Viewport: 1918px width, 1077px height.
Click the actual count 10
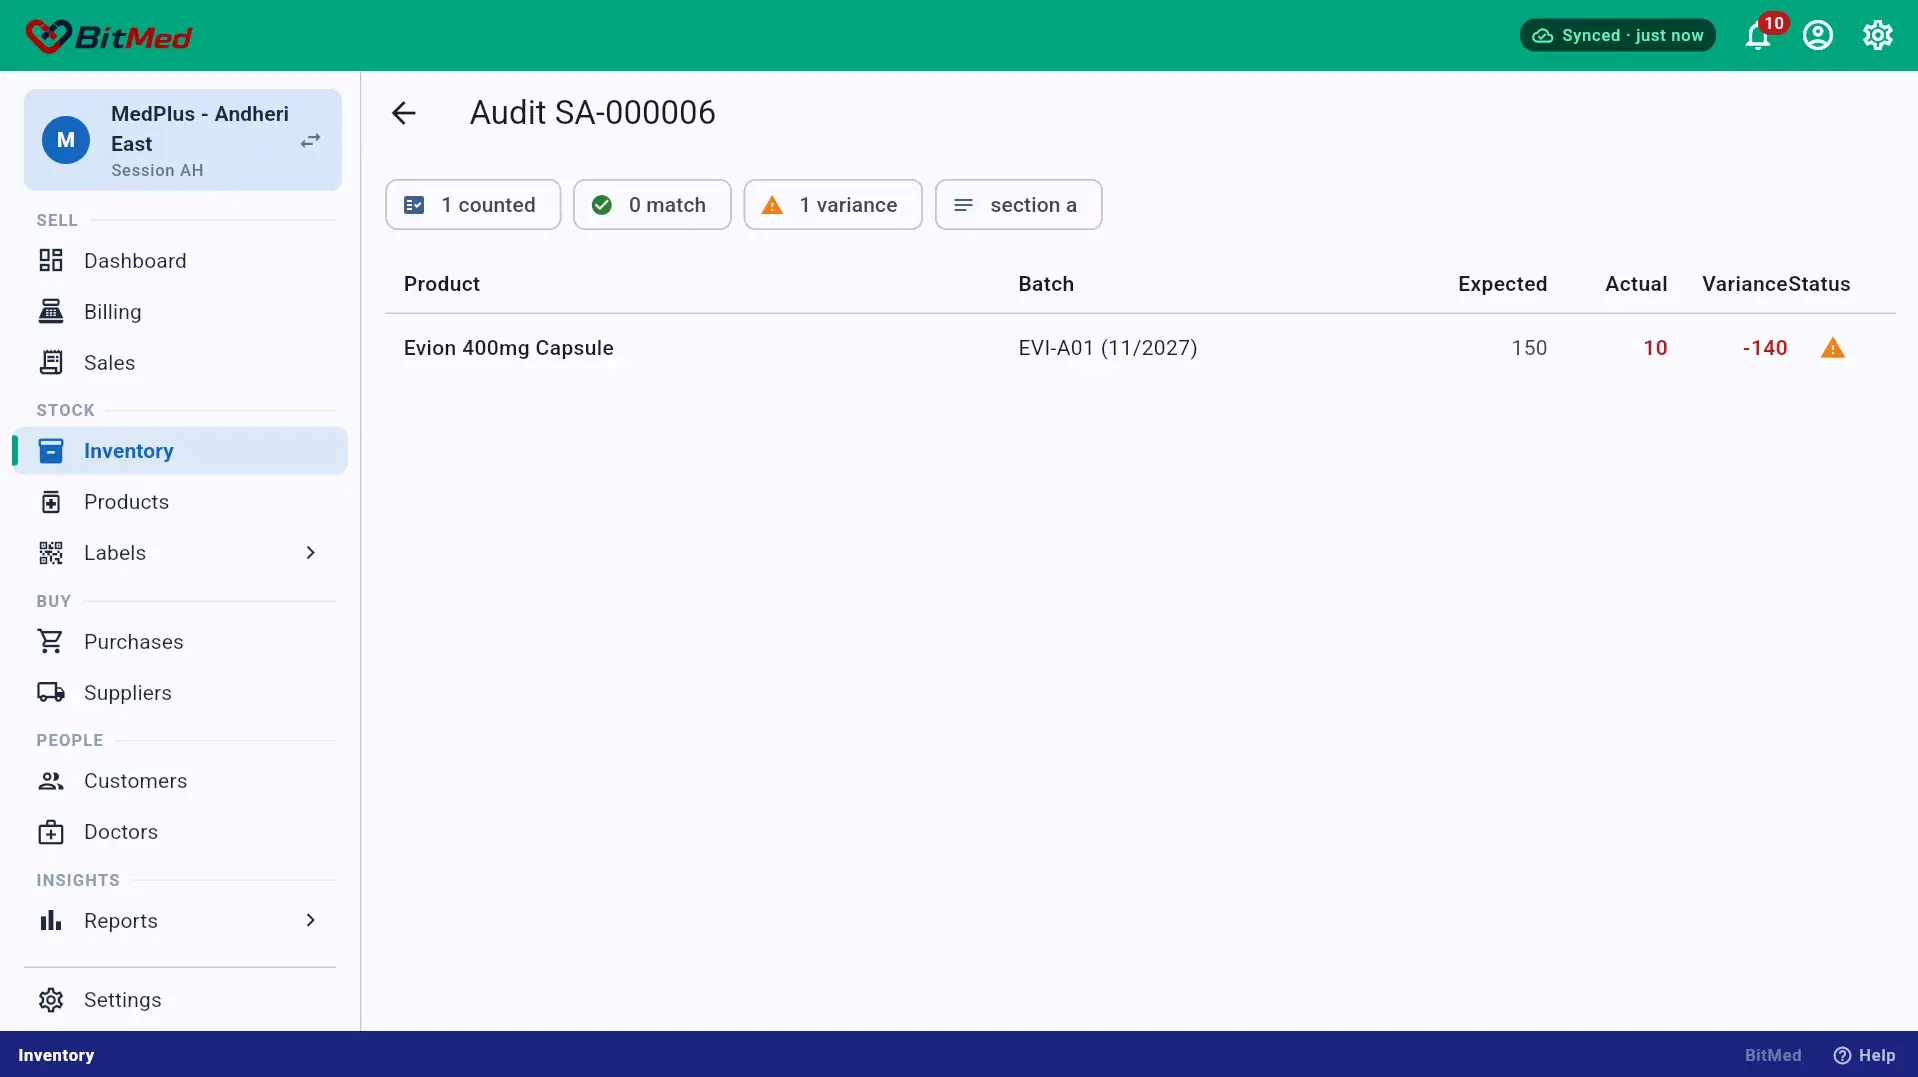pos(1655,348)
